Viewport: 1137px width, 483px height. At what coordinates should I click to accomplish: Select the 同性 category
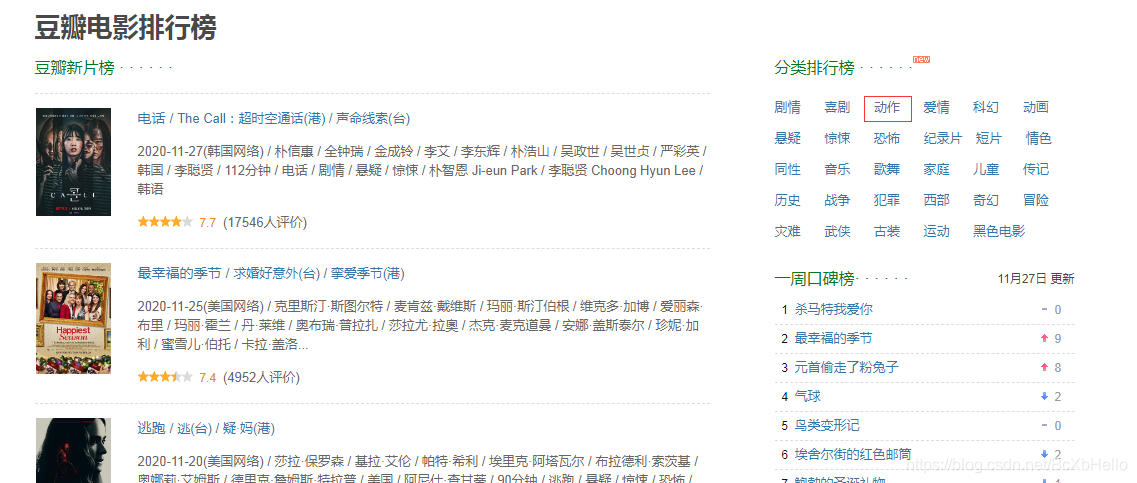tap(787, 169)
